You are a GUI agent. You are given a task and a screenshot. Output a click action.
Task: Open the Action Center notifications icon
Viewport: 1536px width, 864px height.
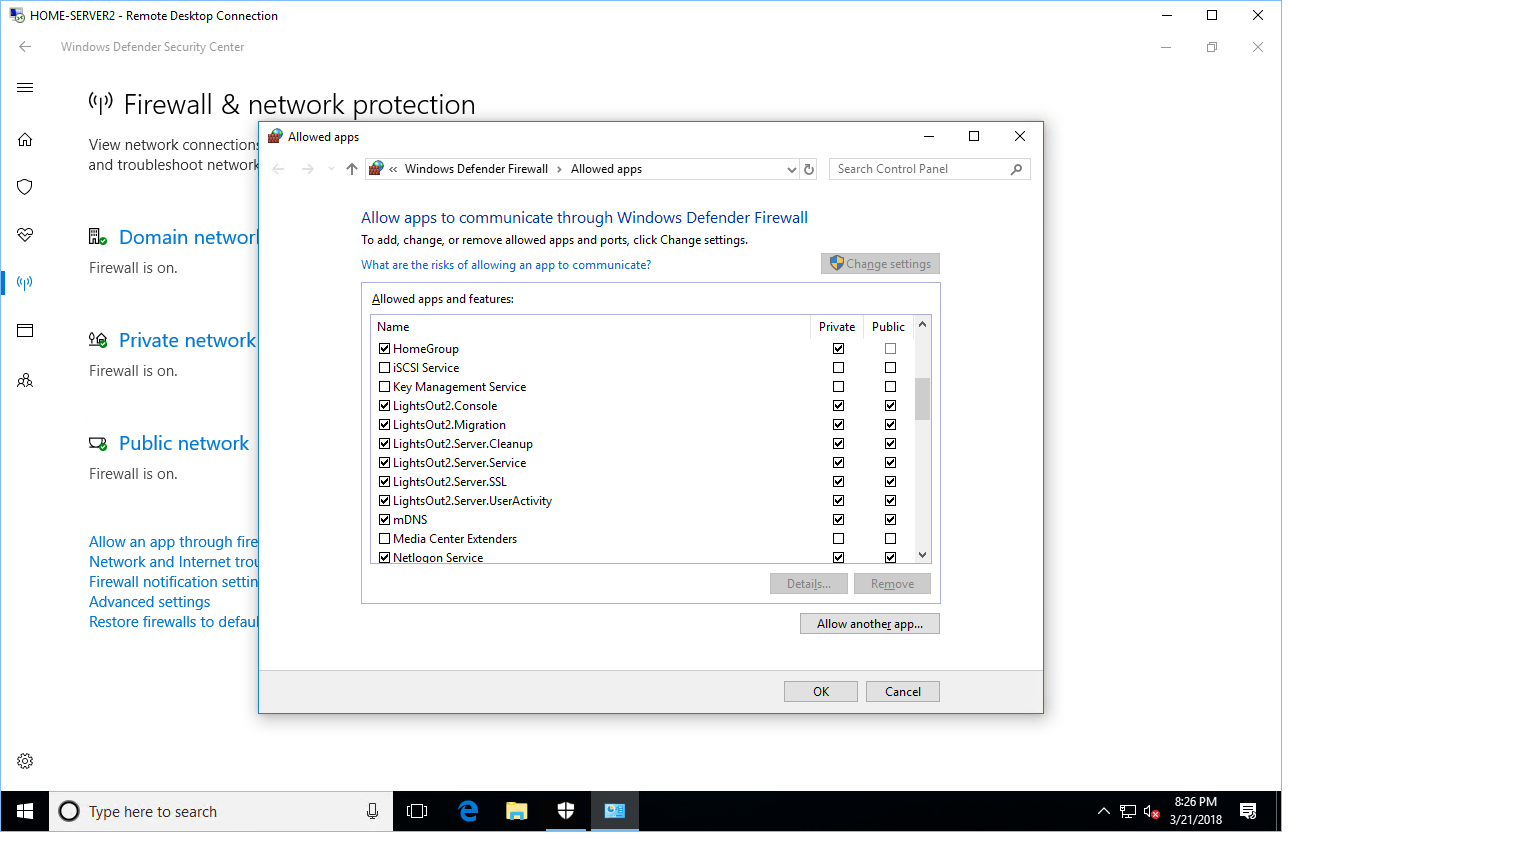1248,811
